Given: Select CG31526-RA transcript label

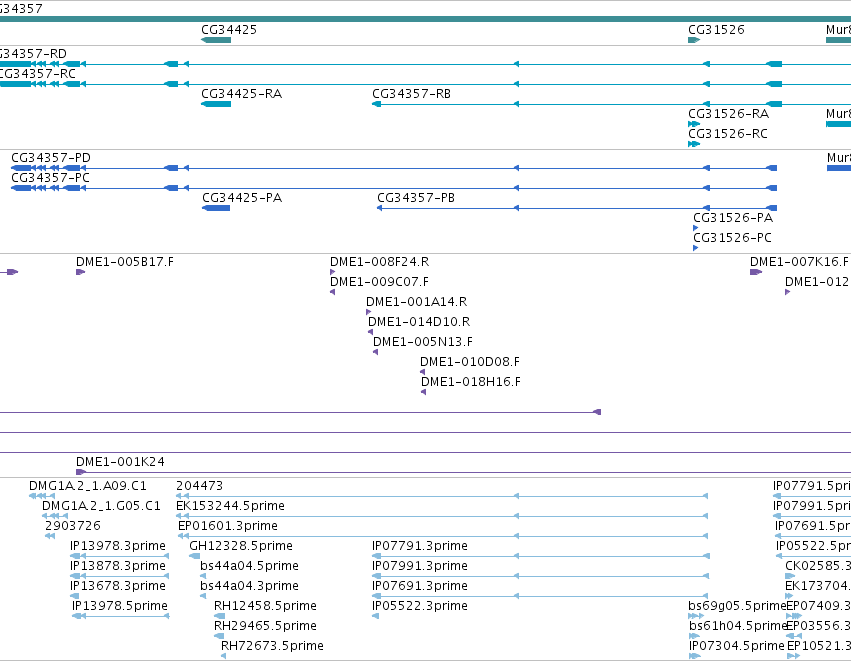Looking at the screenshot, I should (728, 114).
